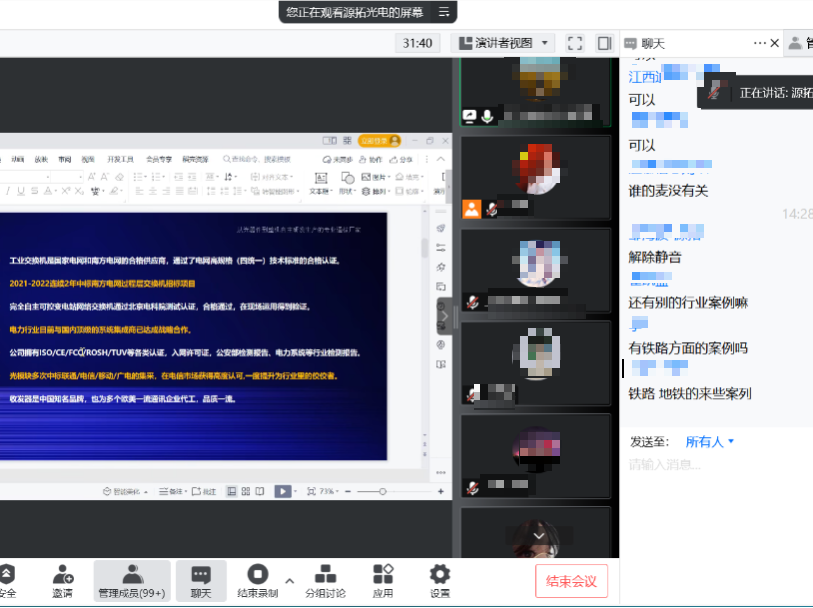Click the Stop Recording (结束录制) icon
This screenshot has width=813, height=608.
pos(257,580)
